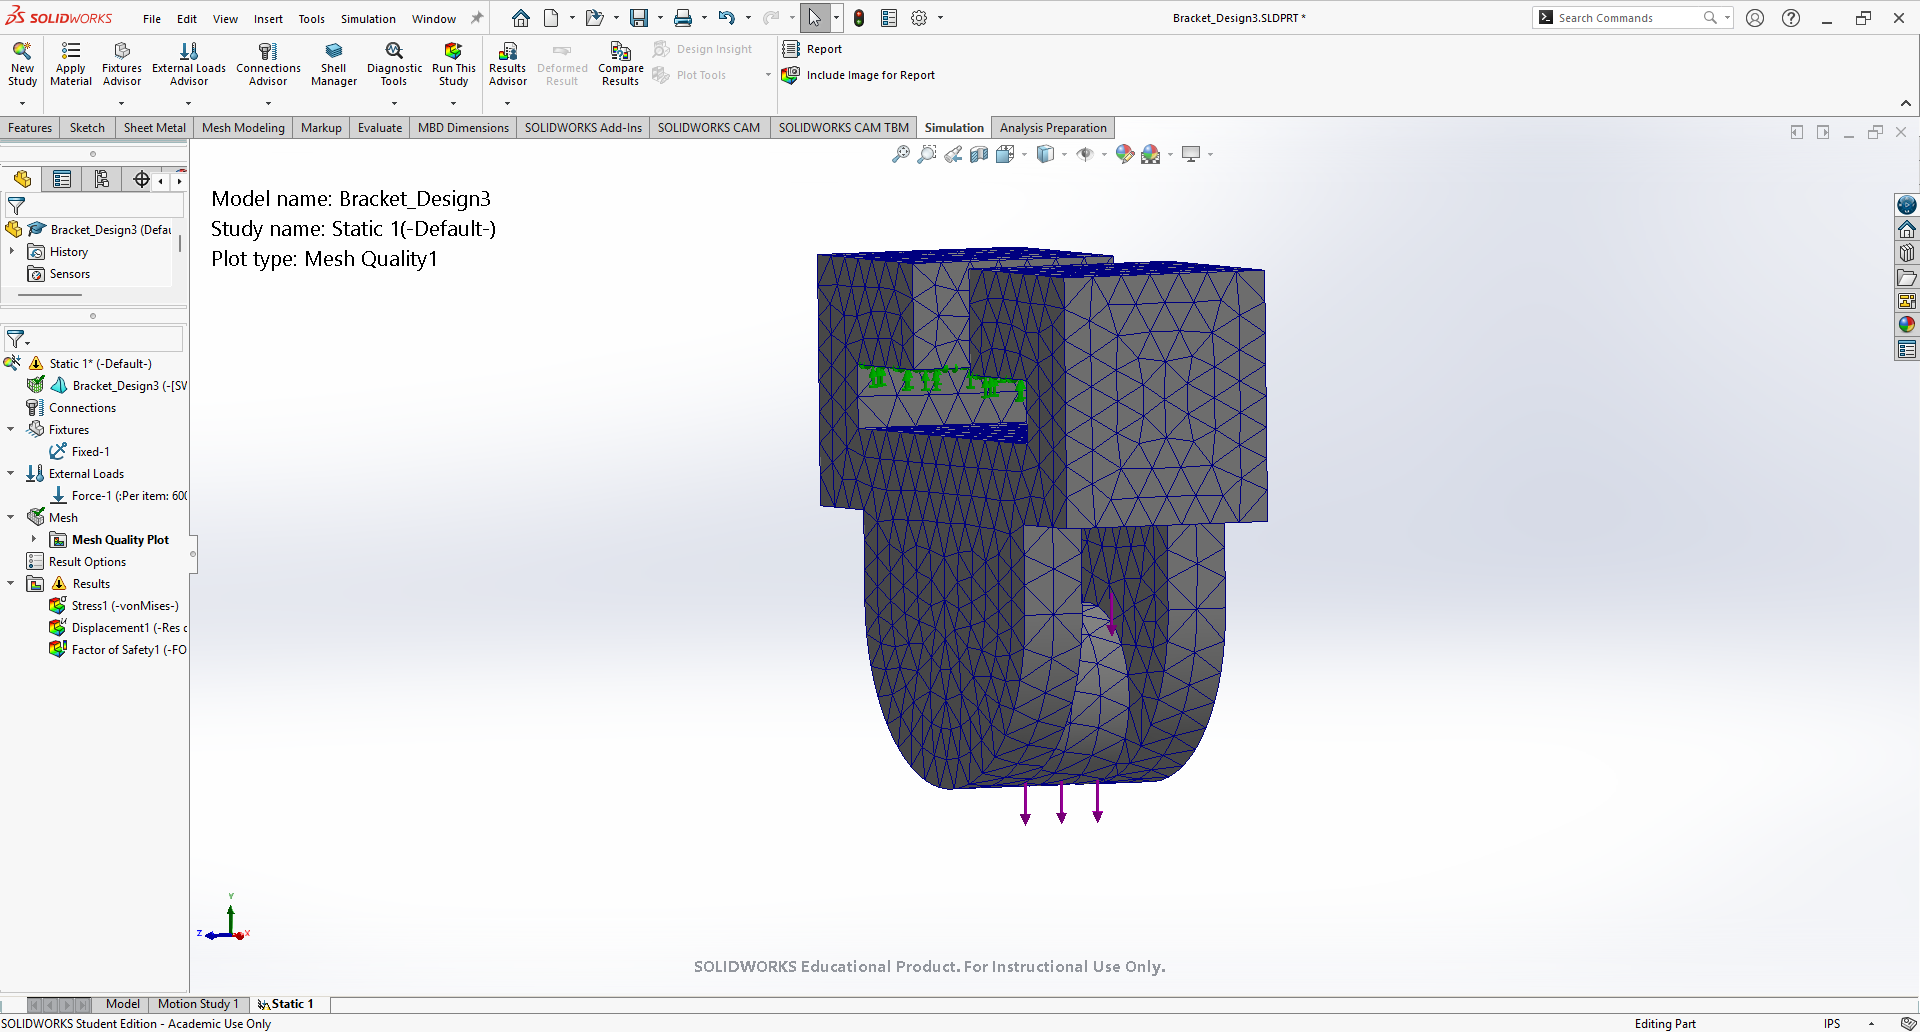Image resolution: width=1920 pixels, height=1032 pixels.
Task: Open the New Study dropdown arrow
Action: [22, 103]
